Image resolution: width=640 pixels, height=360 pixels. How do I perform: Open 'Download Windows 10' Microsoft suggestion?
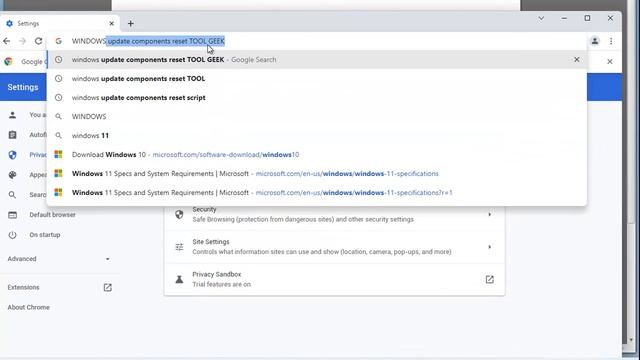(x=317, y=154)
